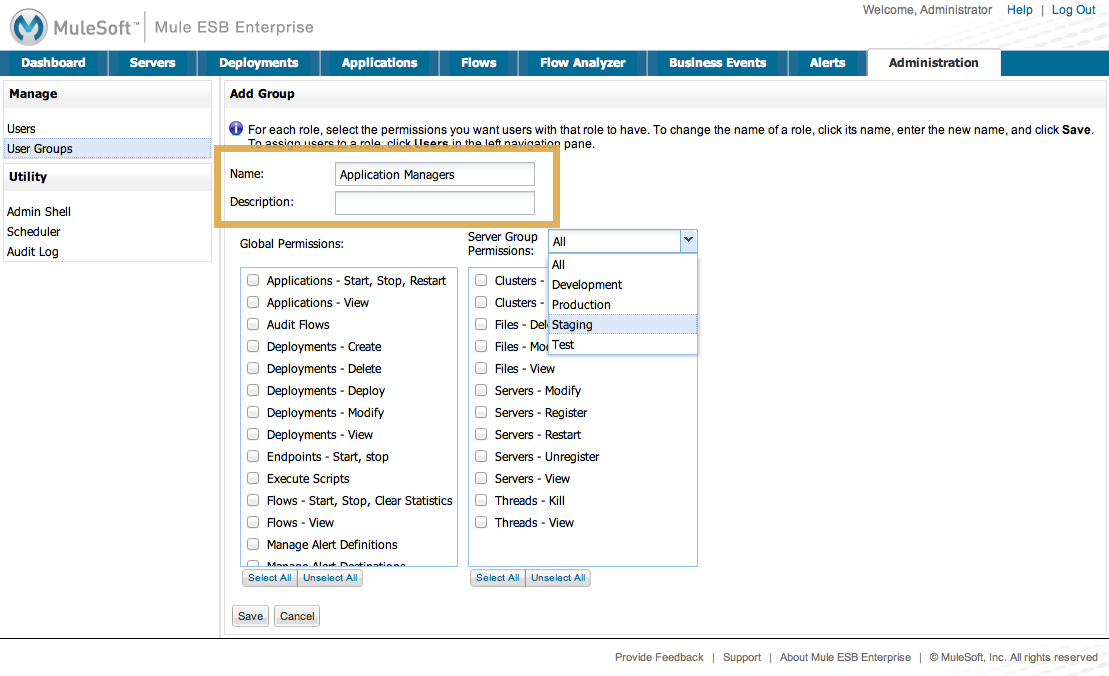The width and height of the screenshot is (1109, 676).
Task: Click the Log Out link
Action: pyautogui.click(x=1073, y=10)
